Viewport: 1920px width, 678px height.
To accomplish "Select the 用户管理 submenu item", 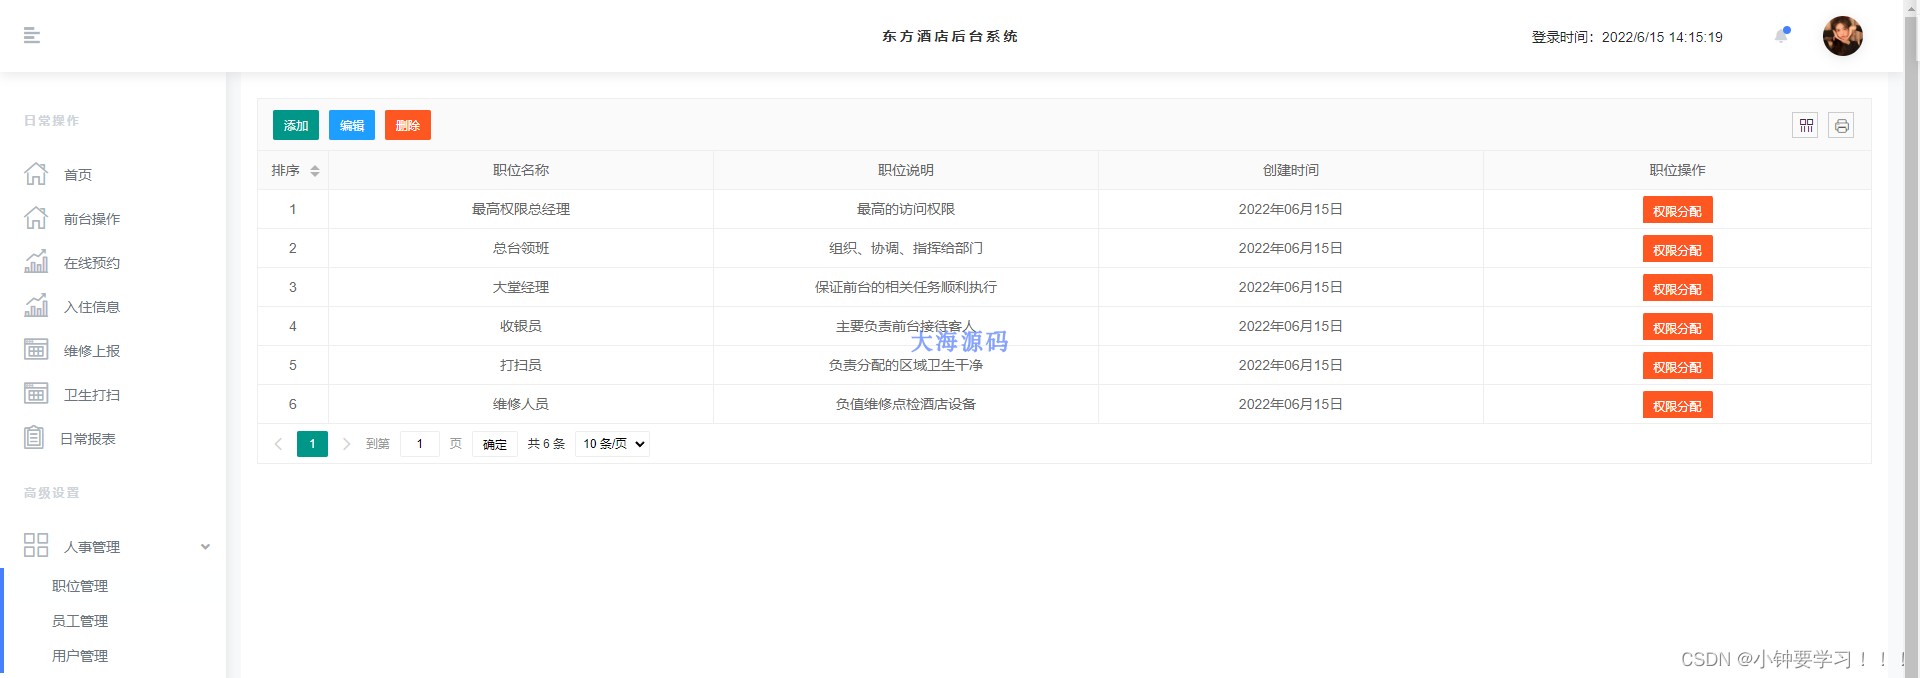I will pyautogui.click(x=80, y=656).
